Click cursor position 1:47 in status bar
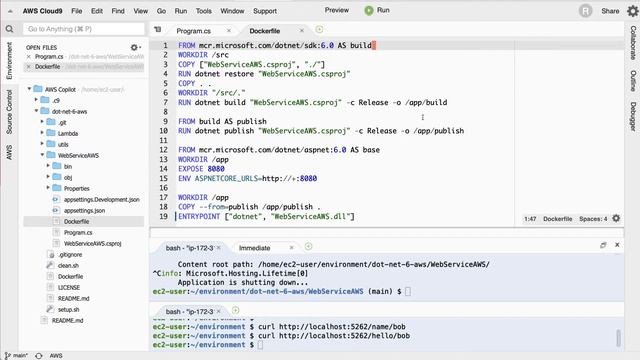Image resolution: width=640 pixels, height=360 pixels. [x=530, y=219]
